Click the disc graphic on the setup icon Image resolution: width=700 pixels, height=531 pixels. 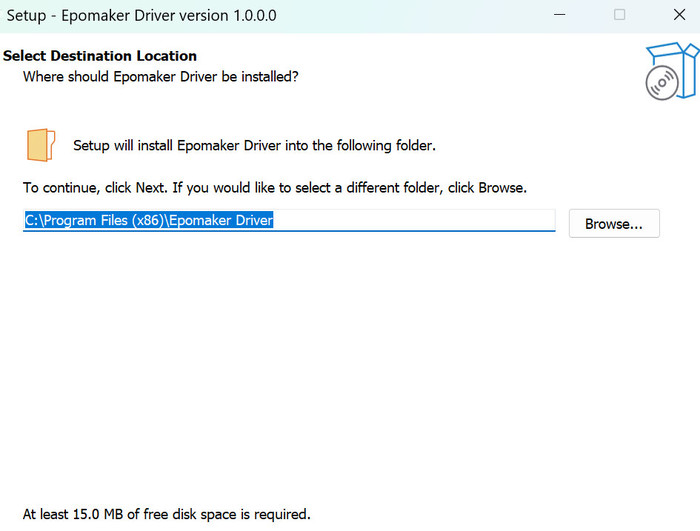pos(661,84)
